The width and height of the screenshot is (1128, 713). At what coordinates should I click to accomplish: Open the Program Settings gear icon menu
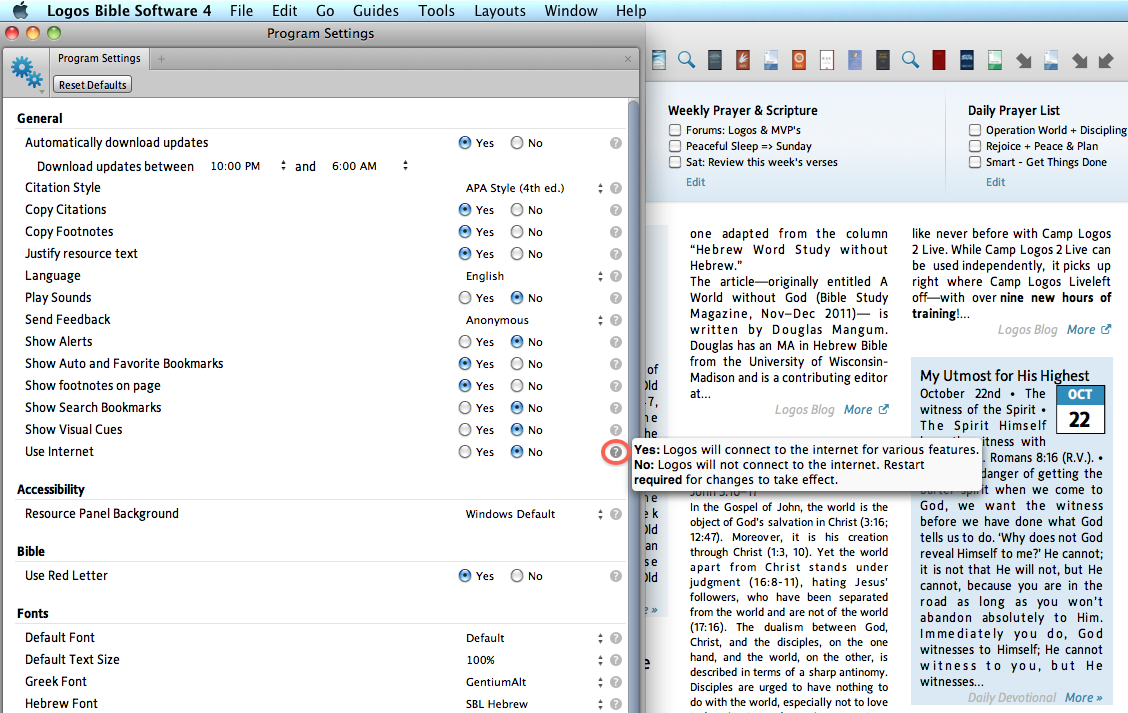coord(27,73)
